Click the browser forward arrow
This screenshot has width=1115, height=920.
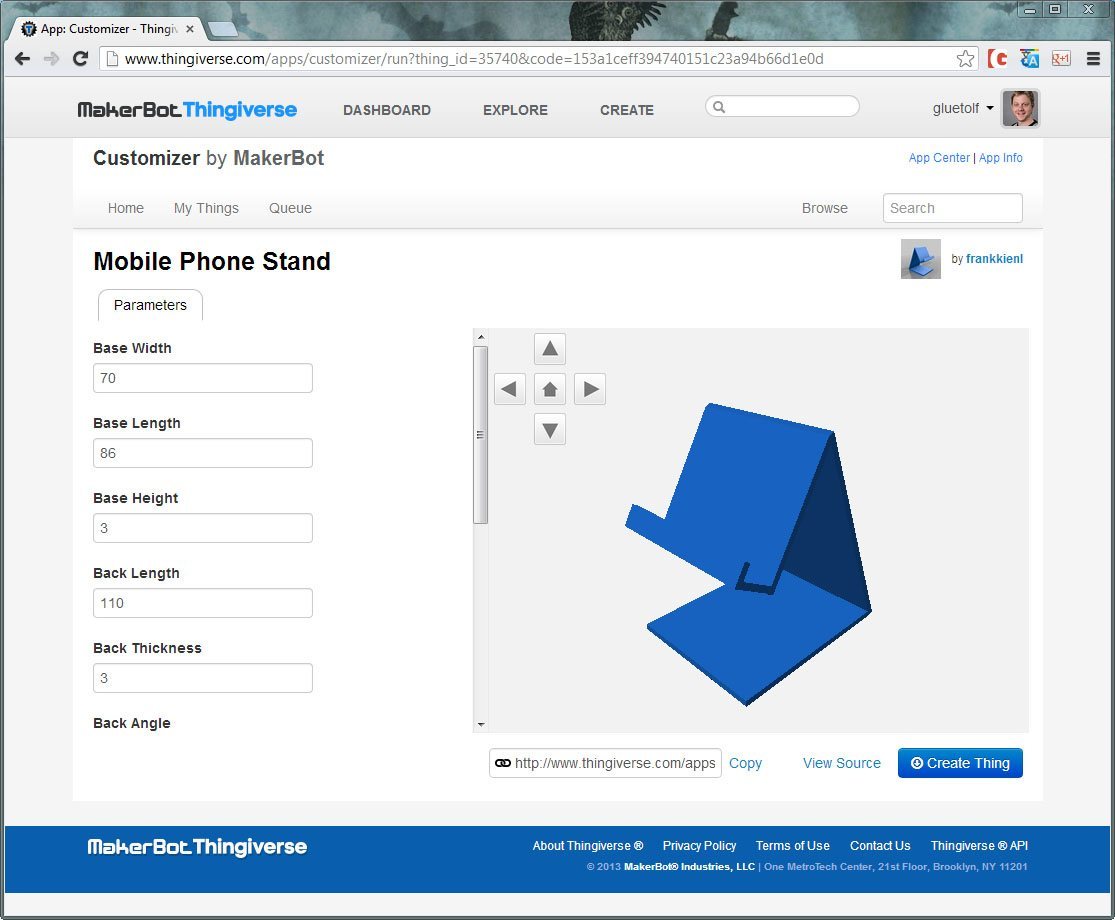(51, 59)
